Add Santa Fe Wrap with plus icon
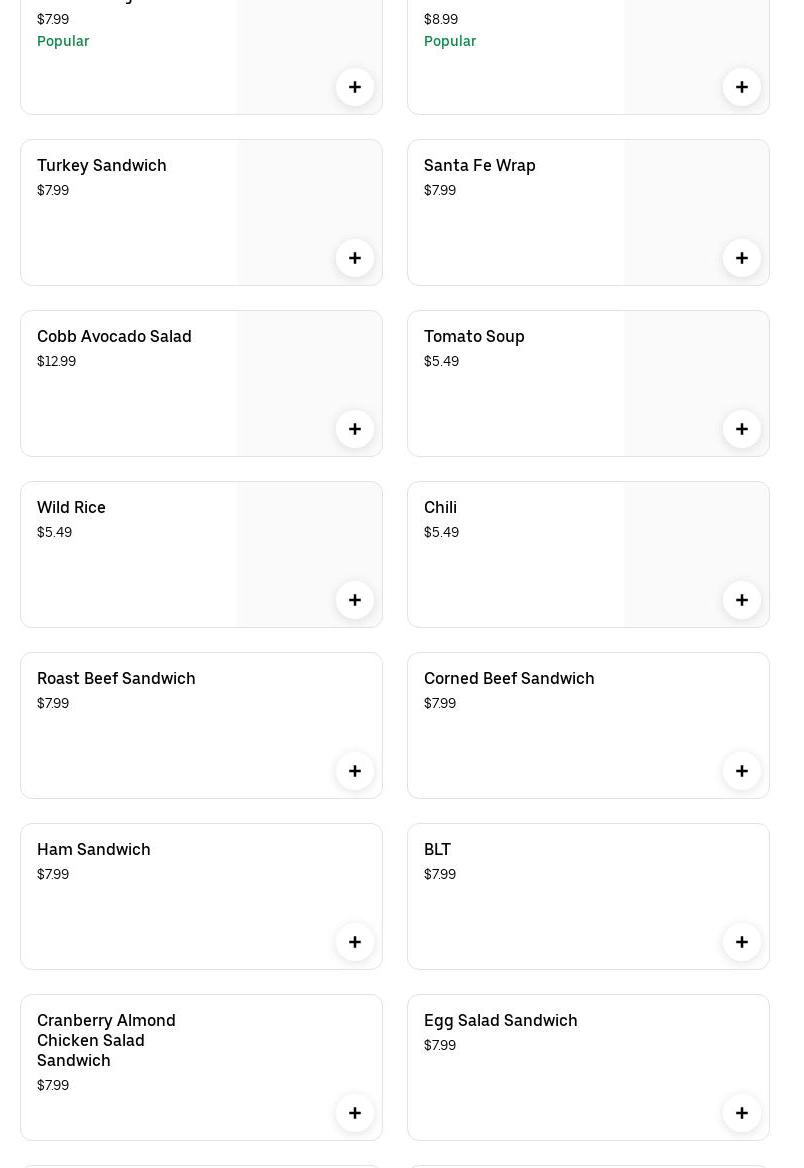 (x=742, y=258)
